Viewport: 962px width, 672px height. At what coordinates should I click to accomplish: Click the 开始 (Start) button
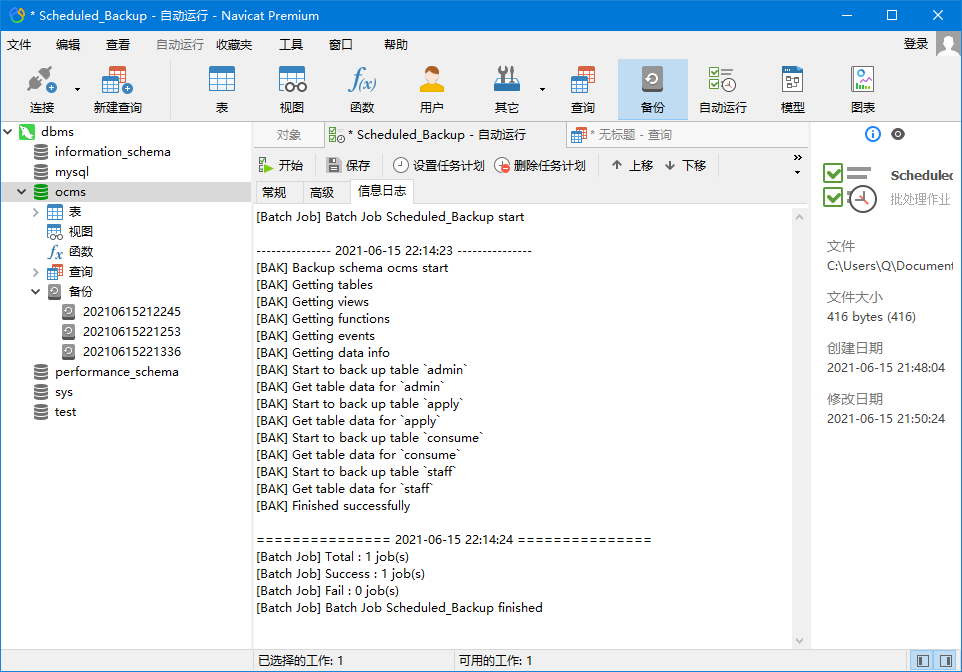(x=281, y=166)
